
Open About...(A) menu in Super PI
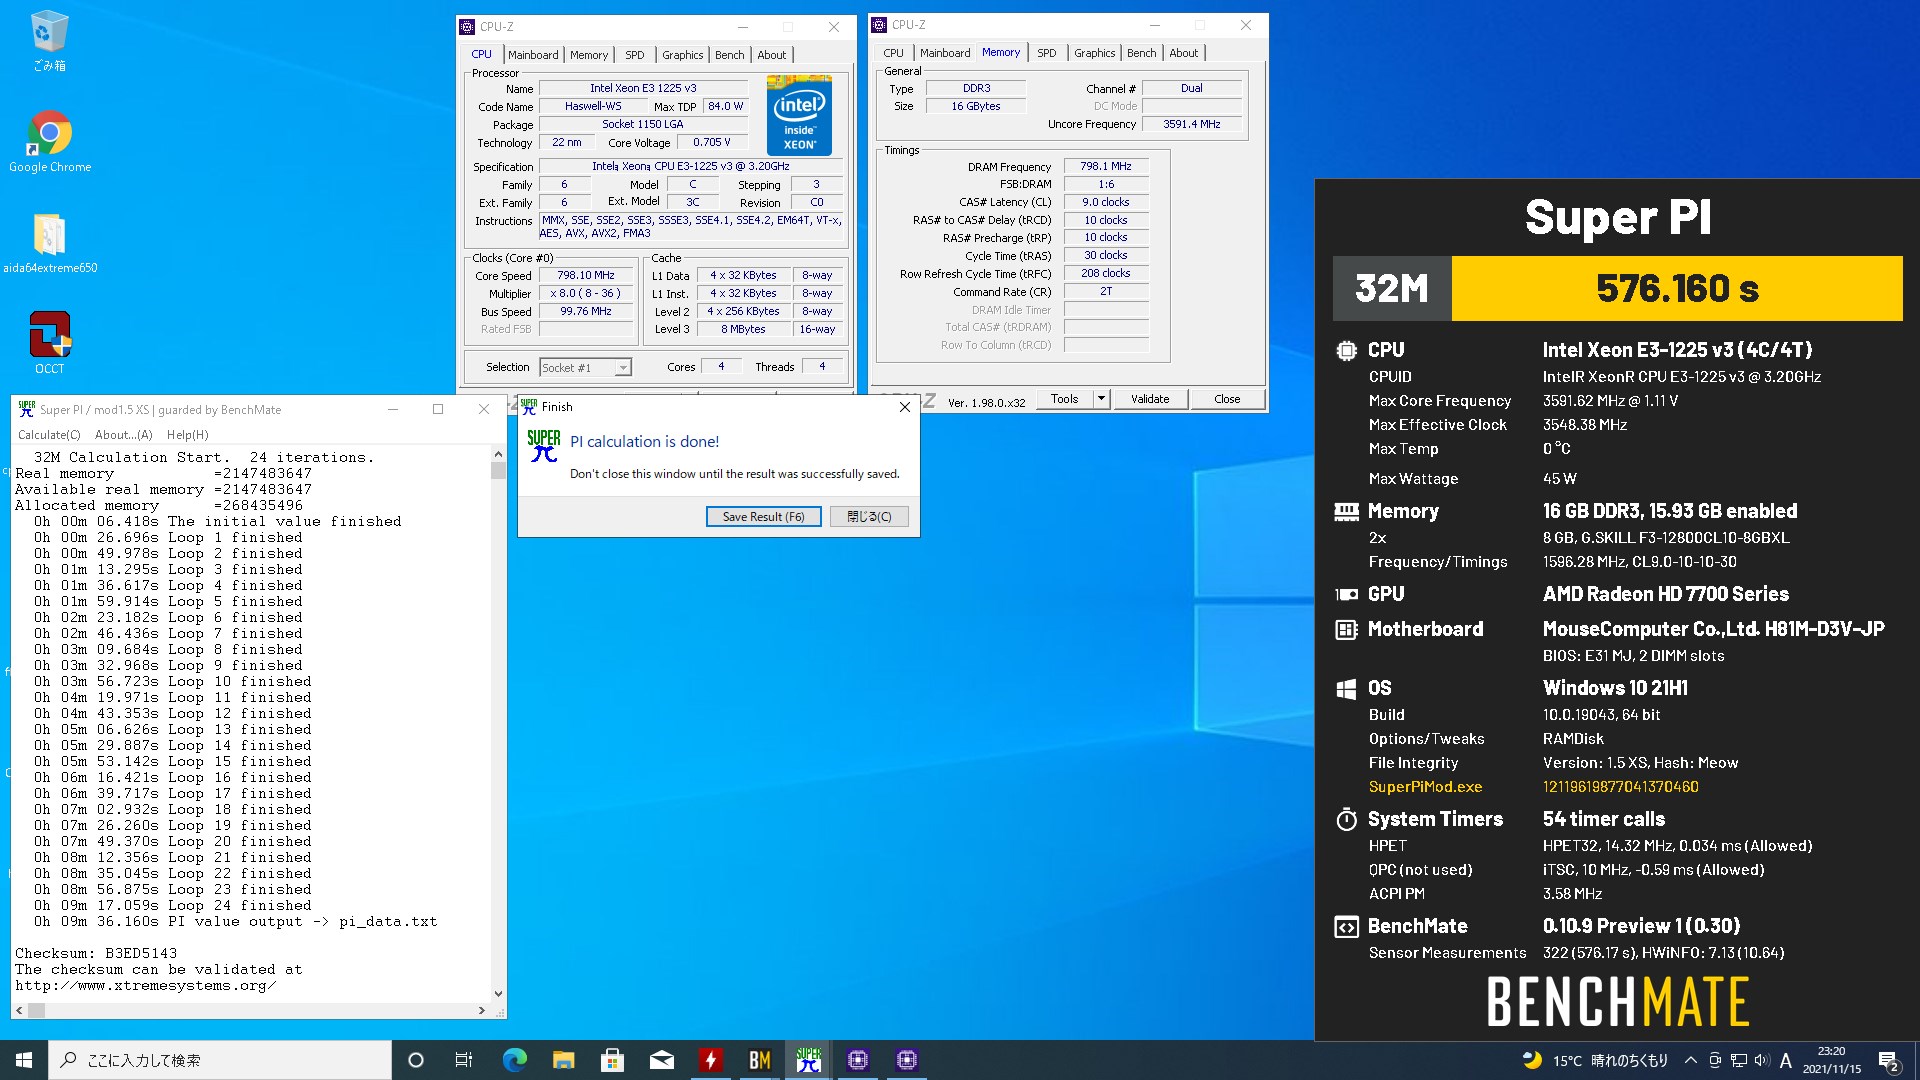[124, 435]
